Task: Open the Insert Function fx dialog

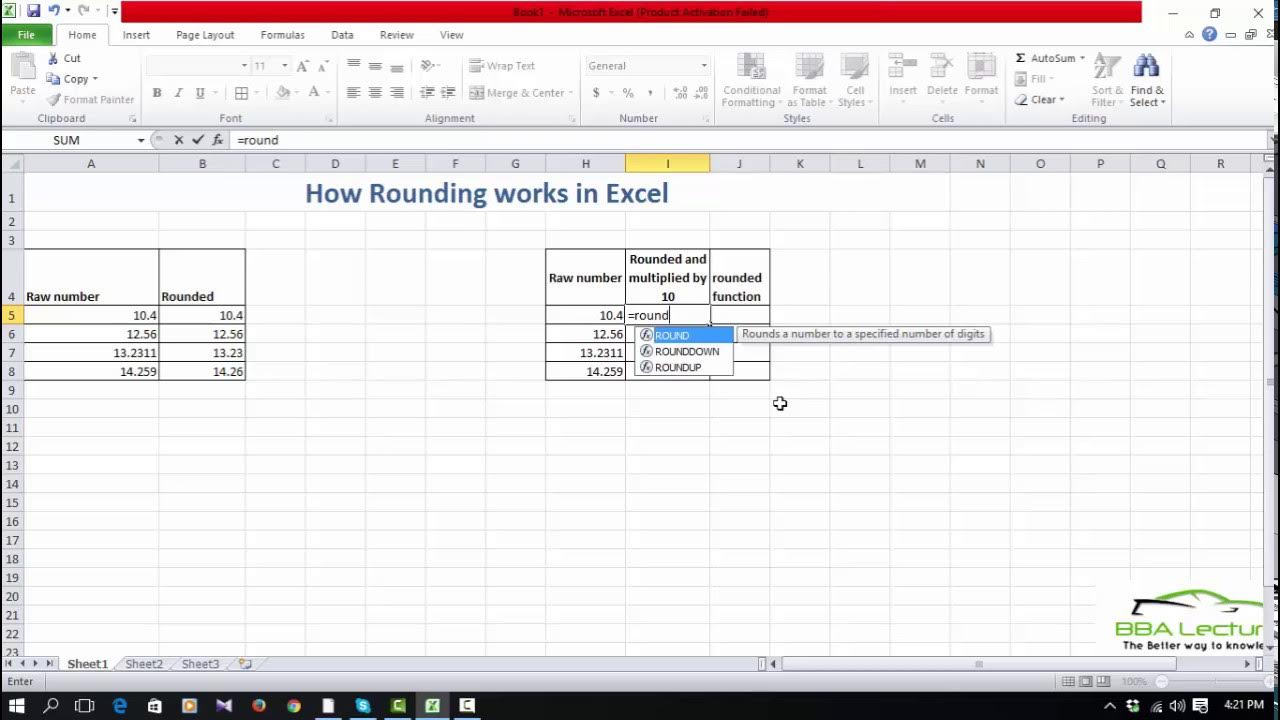Action: [x=217, y=140]
